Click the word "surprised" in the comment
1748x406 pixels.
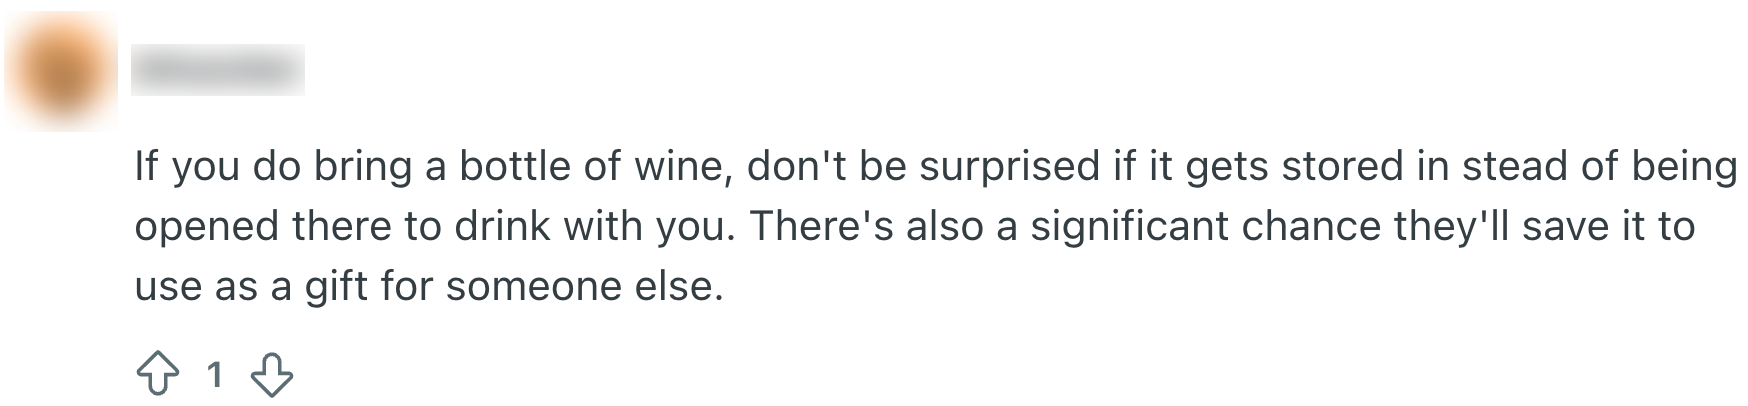[x=1009, y=166]
